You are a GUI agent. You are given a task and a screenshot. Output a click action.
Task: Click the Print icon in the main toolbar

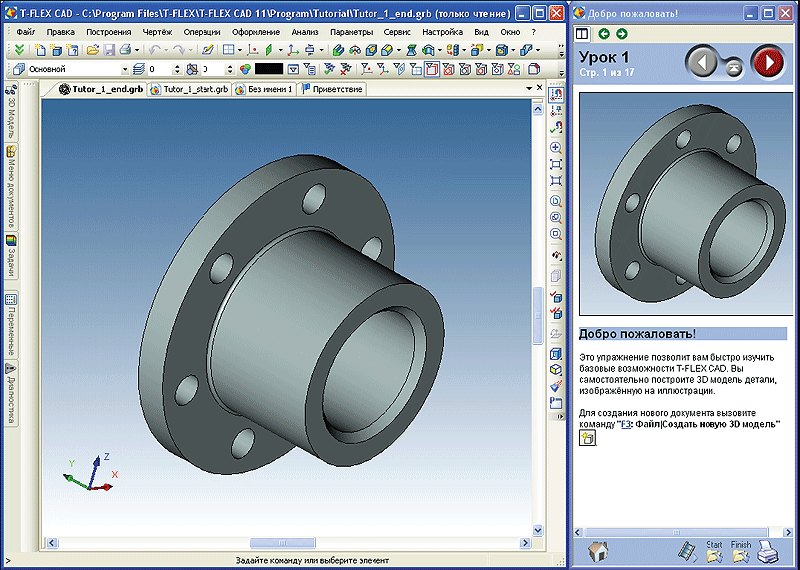124,49
